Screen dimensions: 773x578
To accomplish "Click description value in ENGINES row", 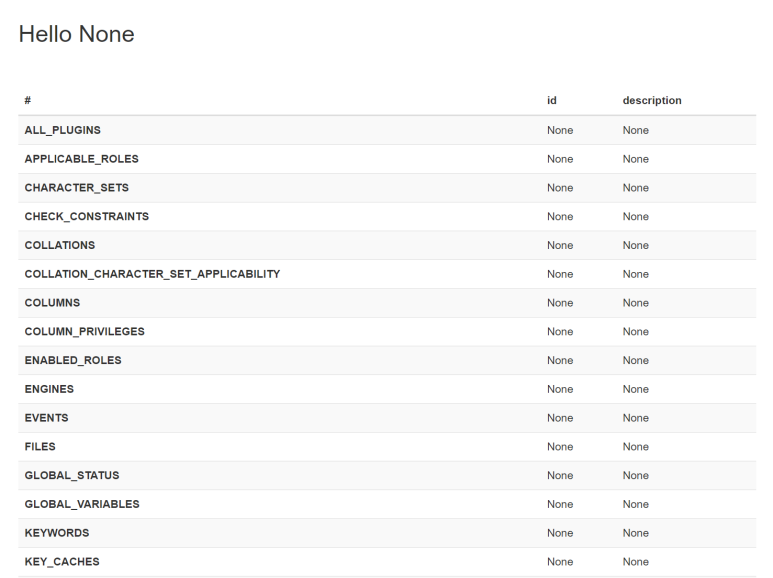I will pyautogui.click(x=635, y=389).
